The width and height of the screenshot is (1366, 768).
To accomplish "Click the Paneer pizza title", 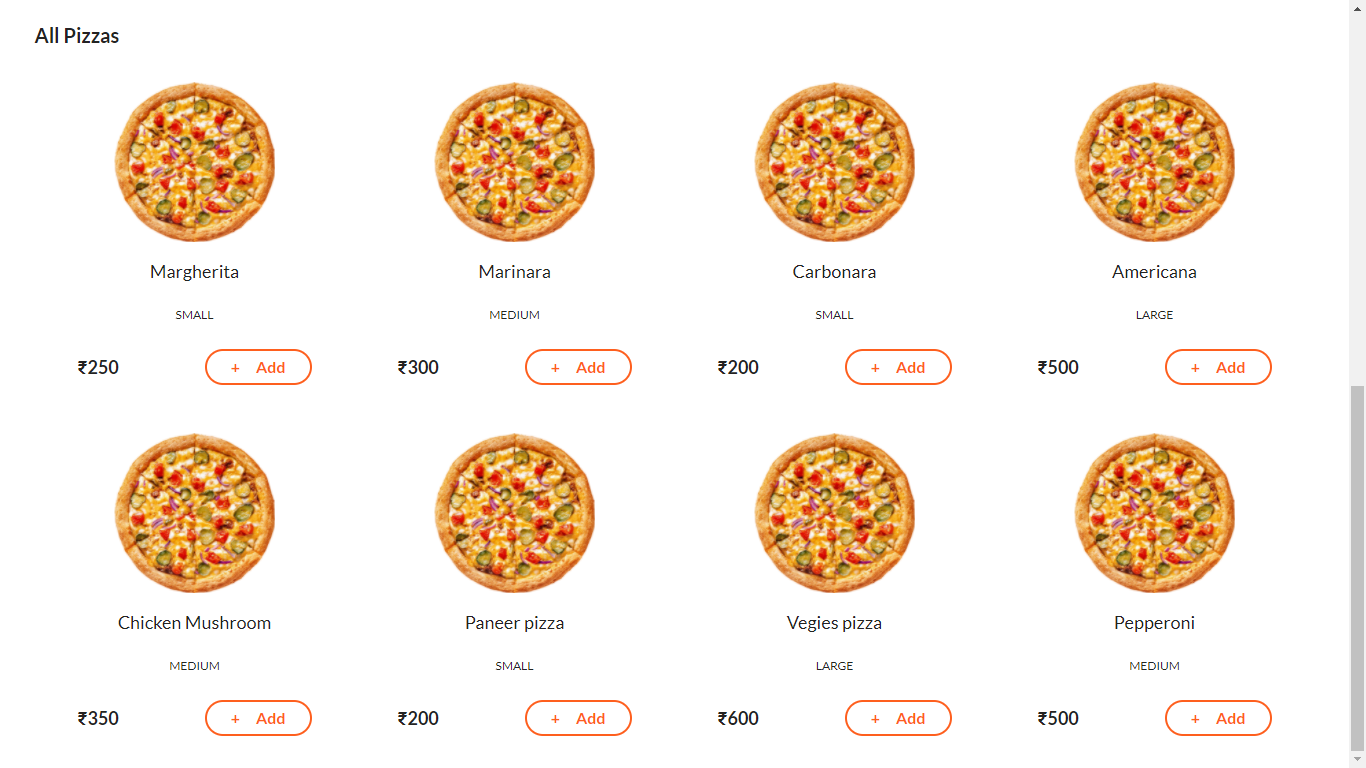I will tap(514, 622).
